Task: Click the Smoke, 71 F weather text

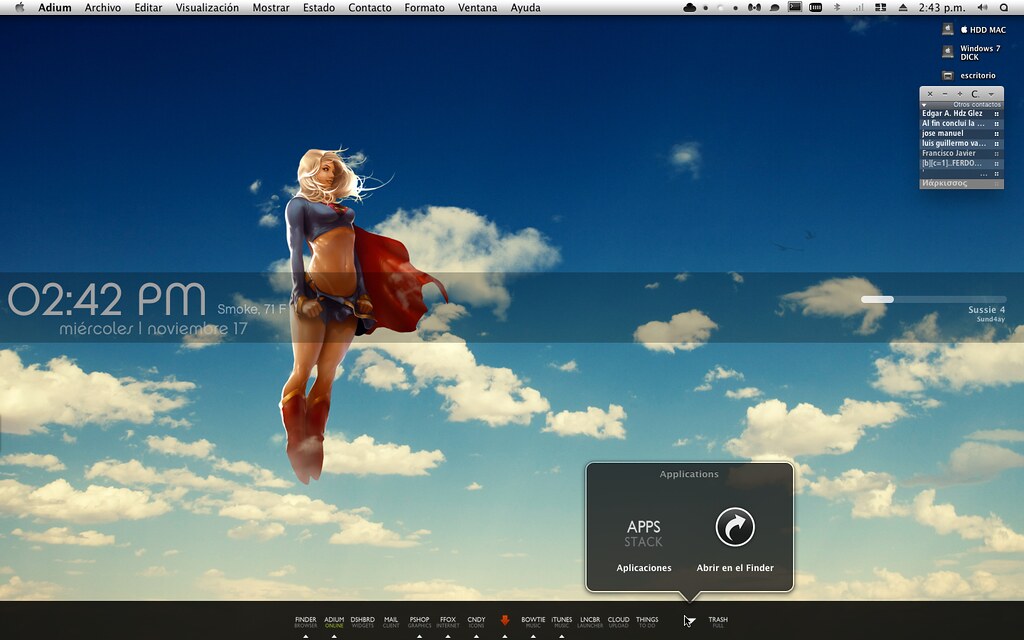Action: [252, 309]
